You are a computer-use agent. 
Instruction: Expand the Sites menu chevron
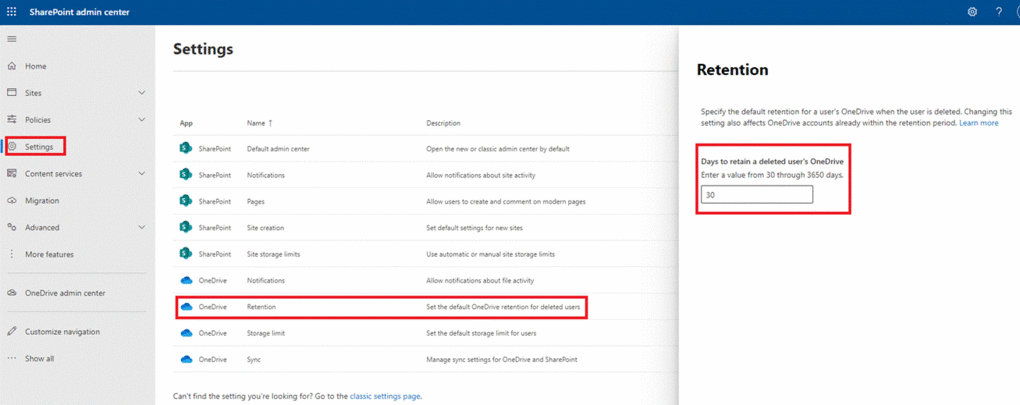coord(142,93)
